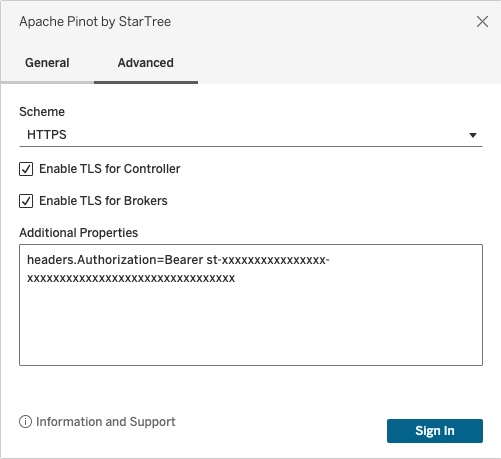Switch to the General tab

[x=47, y=63]
